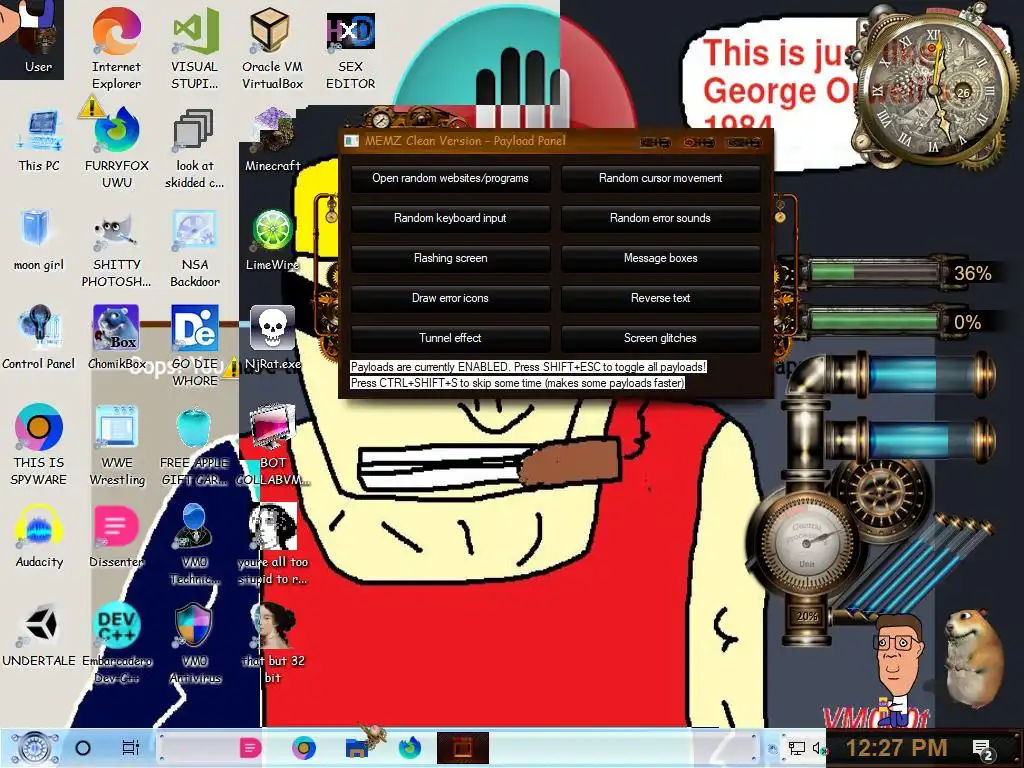Image resolution: width=1024 pixels, height=768 pixels.
Task: Select the BOT COLLABVM icon
Action: coord(272,444)
